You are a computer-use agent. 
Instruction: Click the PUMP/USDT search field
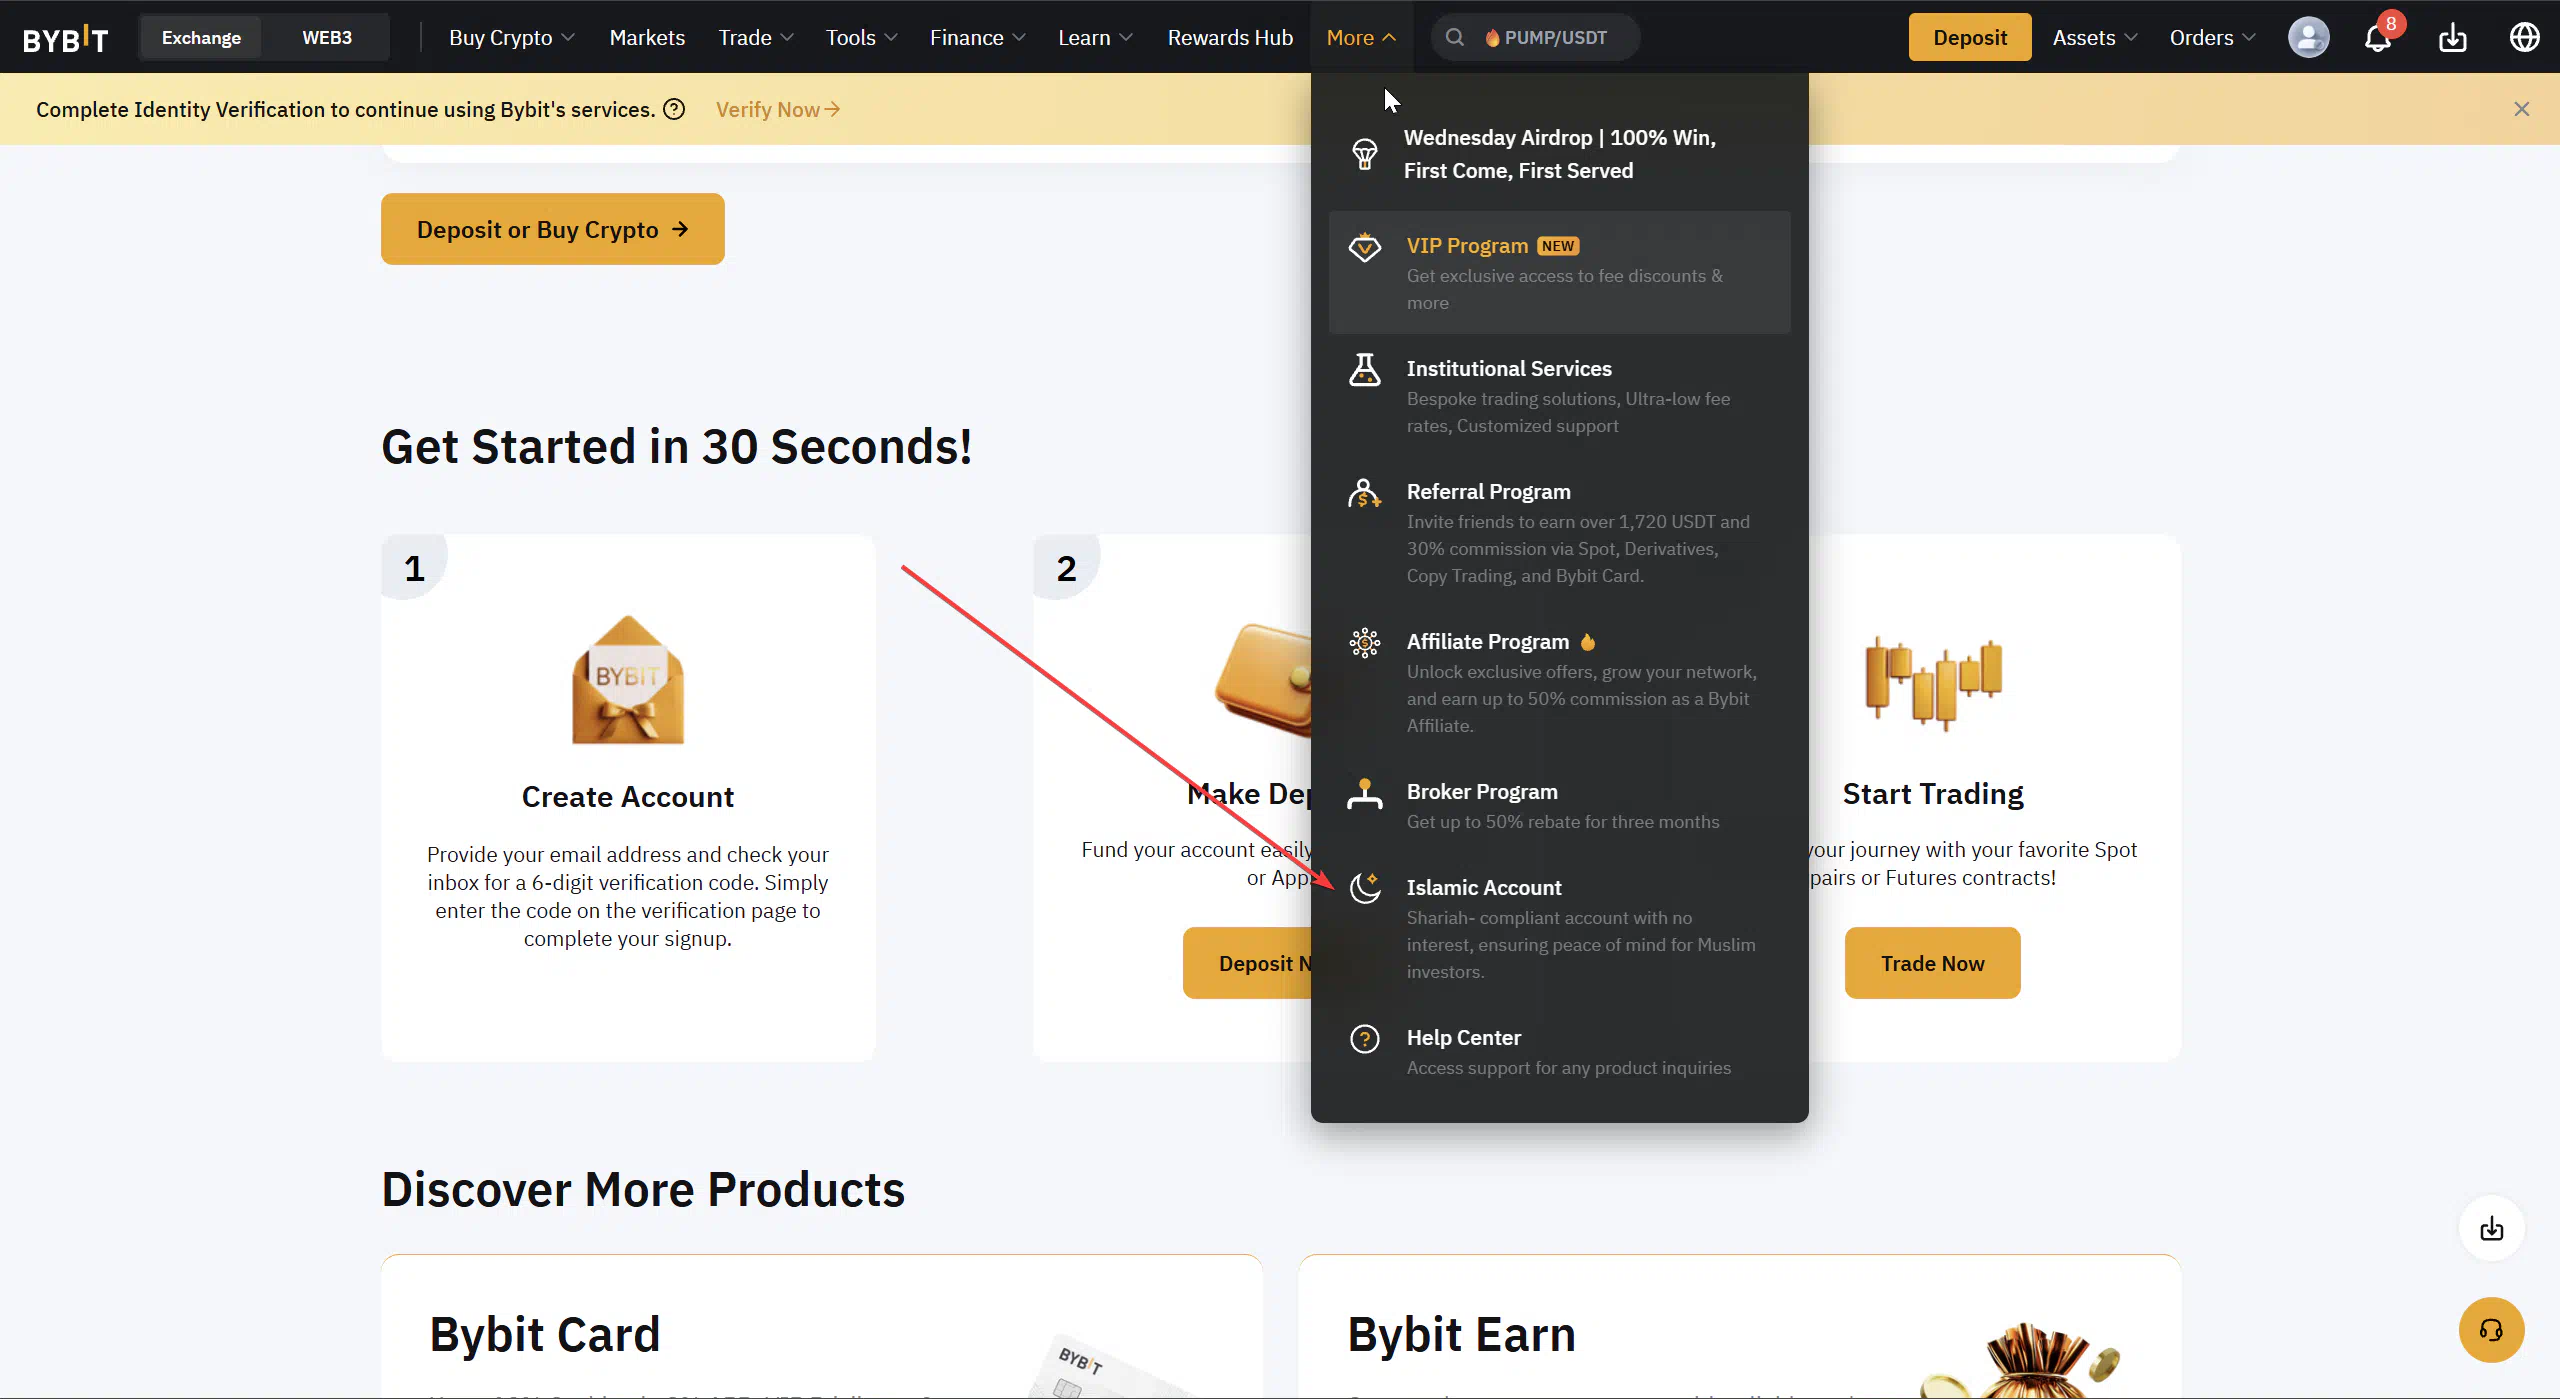pos(1535,38)
